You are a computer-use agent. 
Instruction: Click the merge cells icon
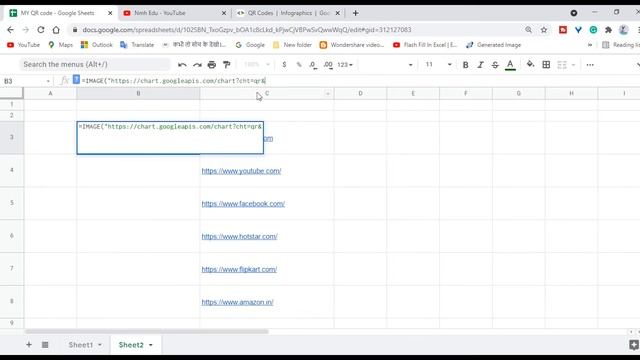562,64
